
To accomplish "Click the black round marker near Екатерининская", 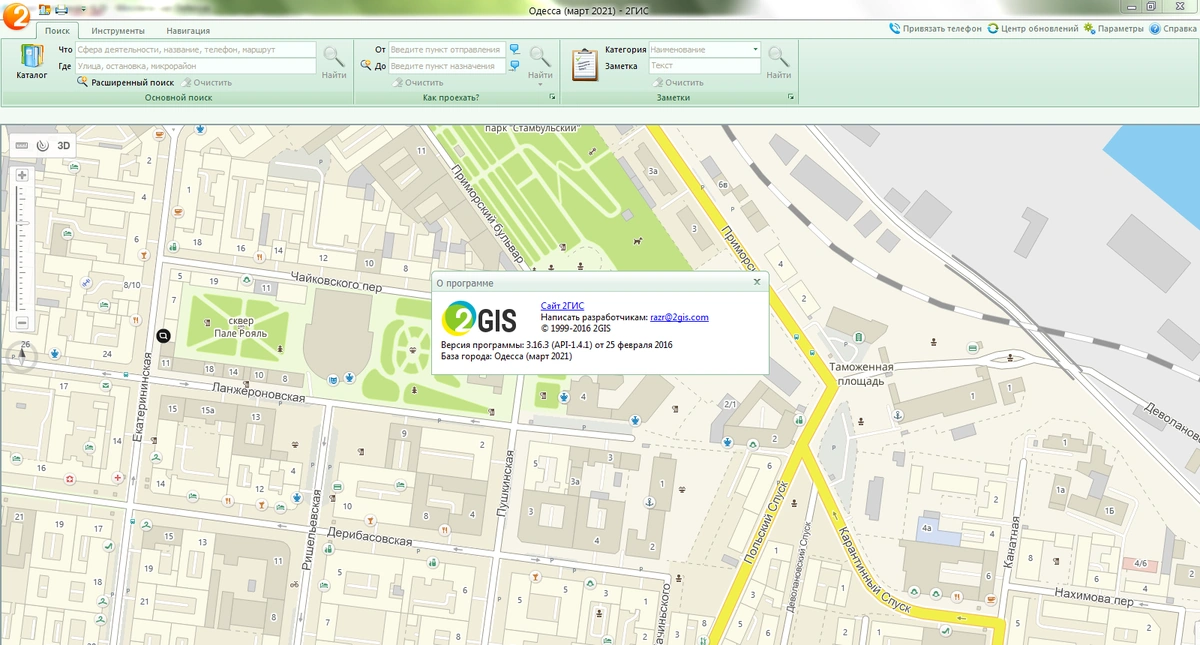I will tap(164, 337).
